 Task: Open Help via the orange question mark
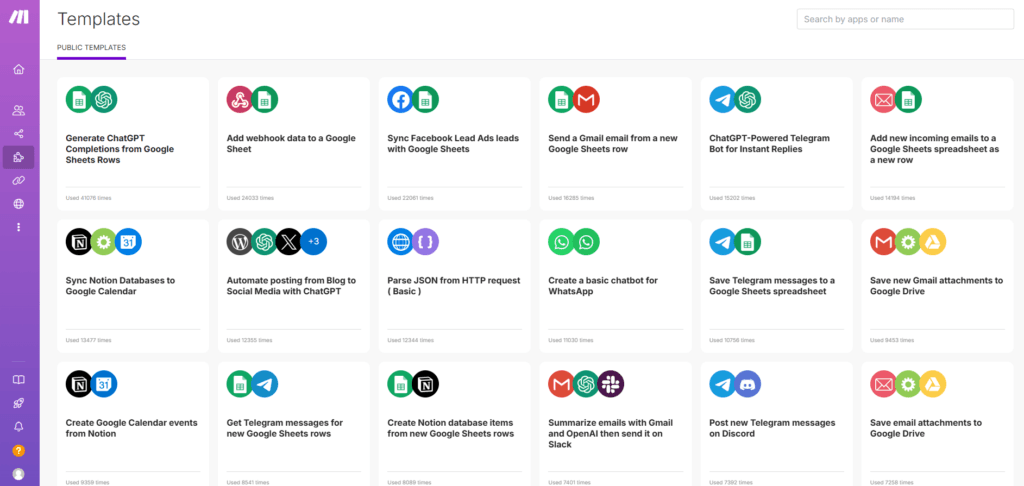18,450
